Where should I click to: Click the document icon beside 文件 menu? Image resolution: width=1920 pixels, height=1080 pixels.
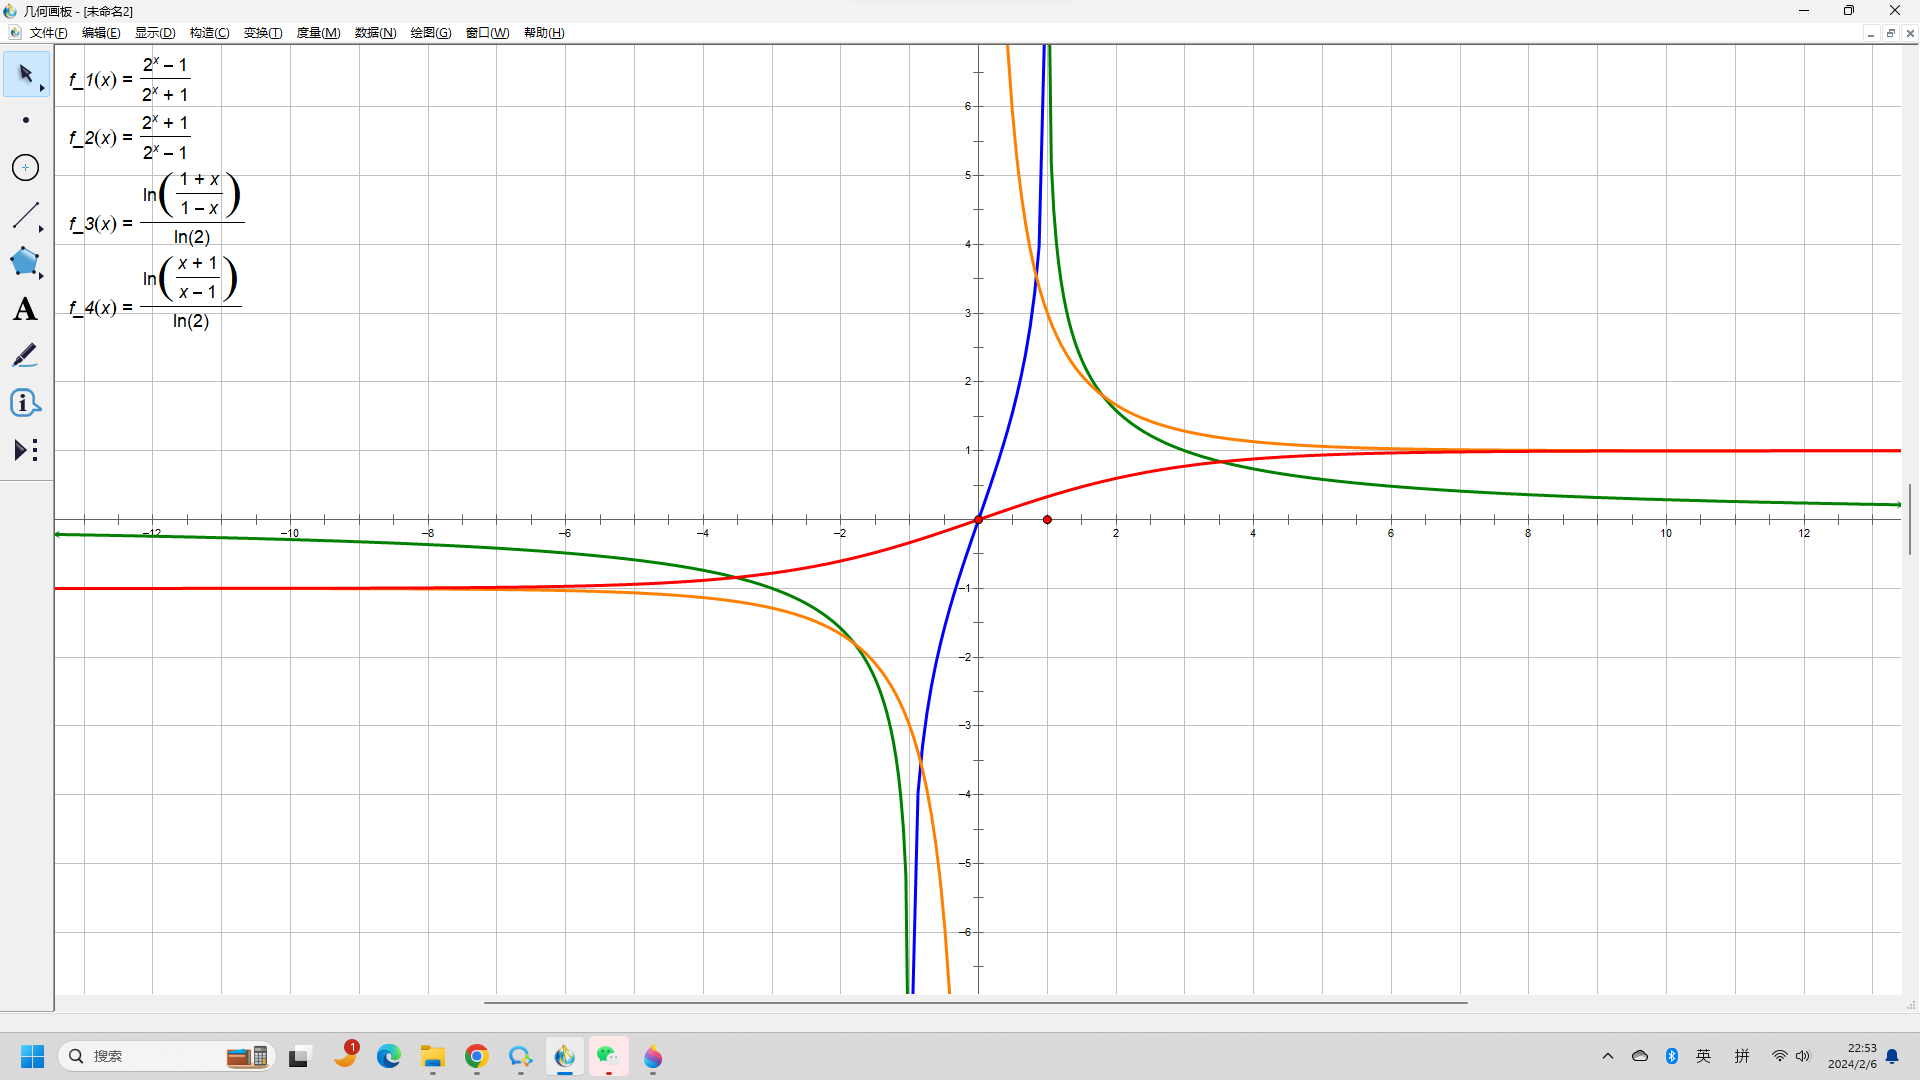14,33
